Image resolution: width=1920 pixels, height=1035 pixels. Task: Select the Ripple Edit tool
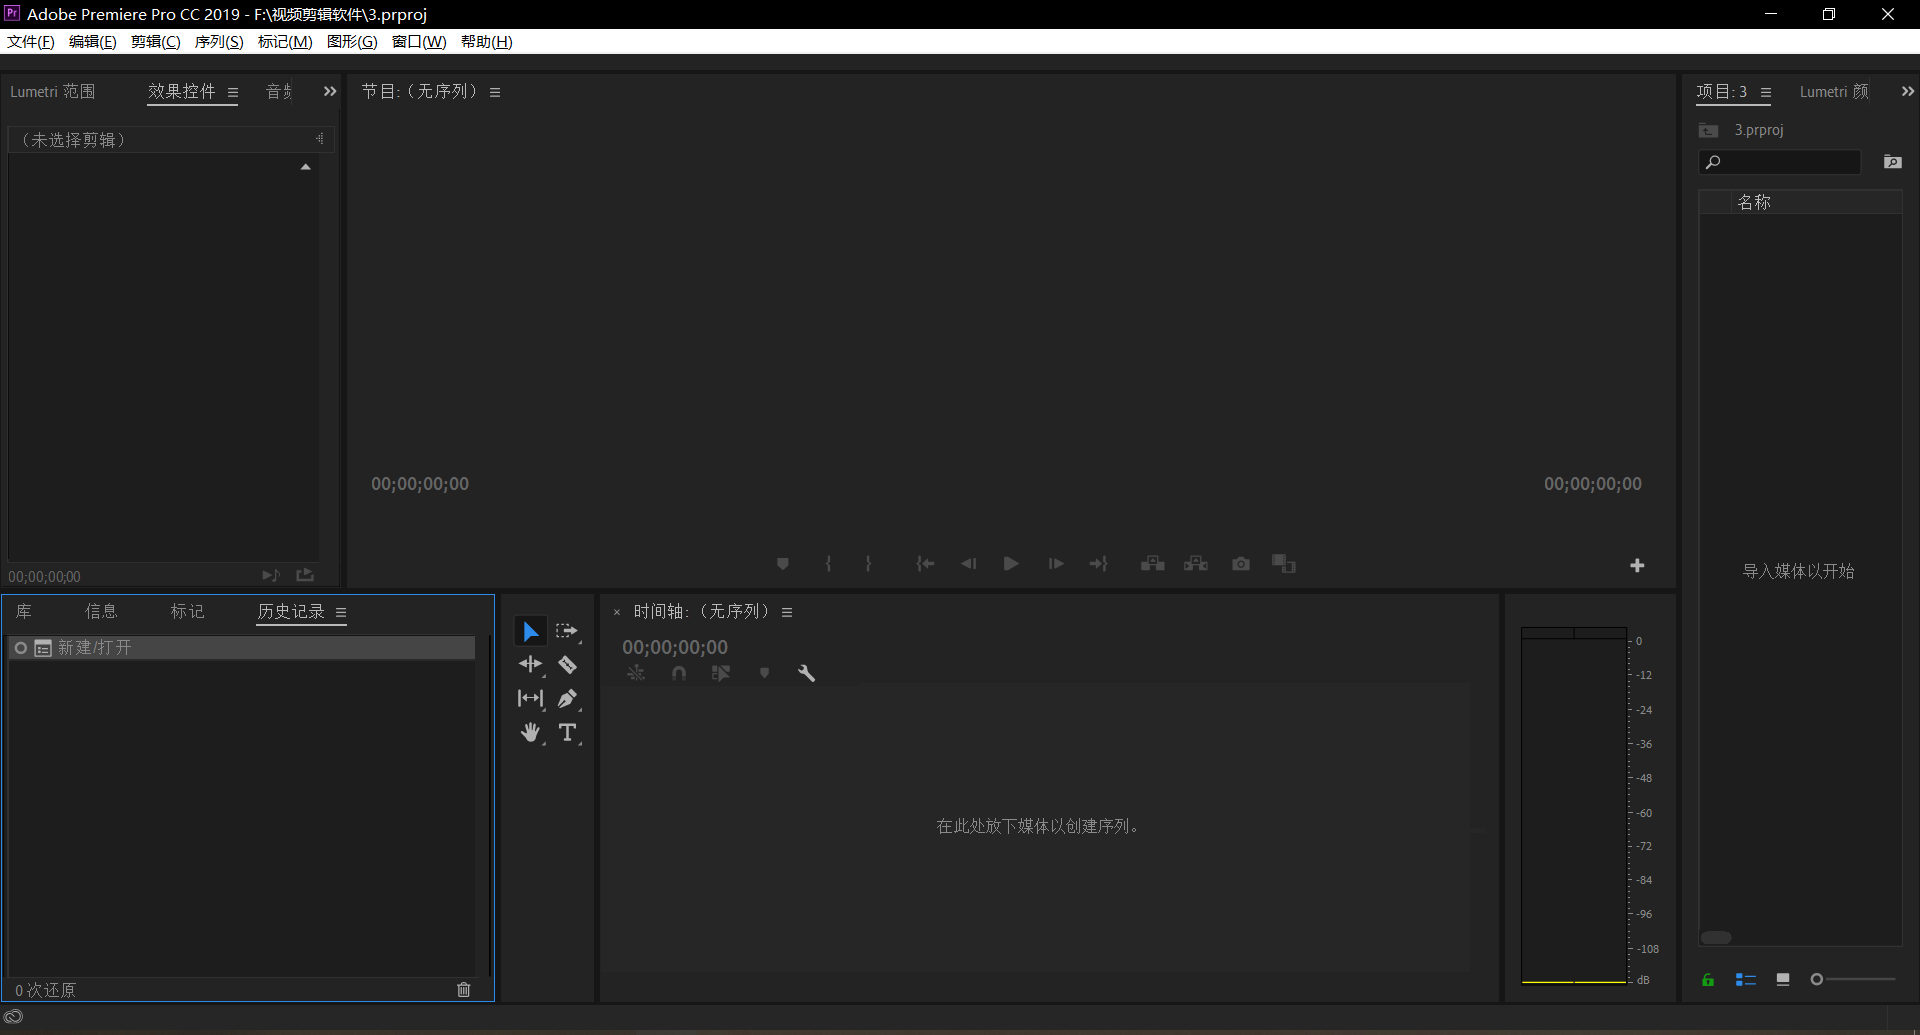click(x=530, y=665)
